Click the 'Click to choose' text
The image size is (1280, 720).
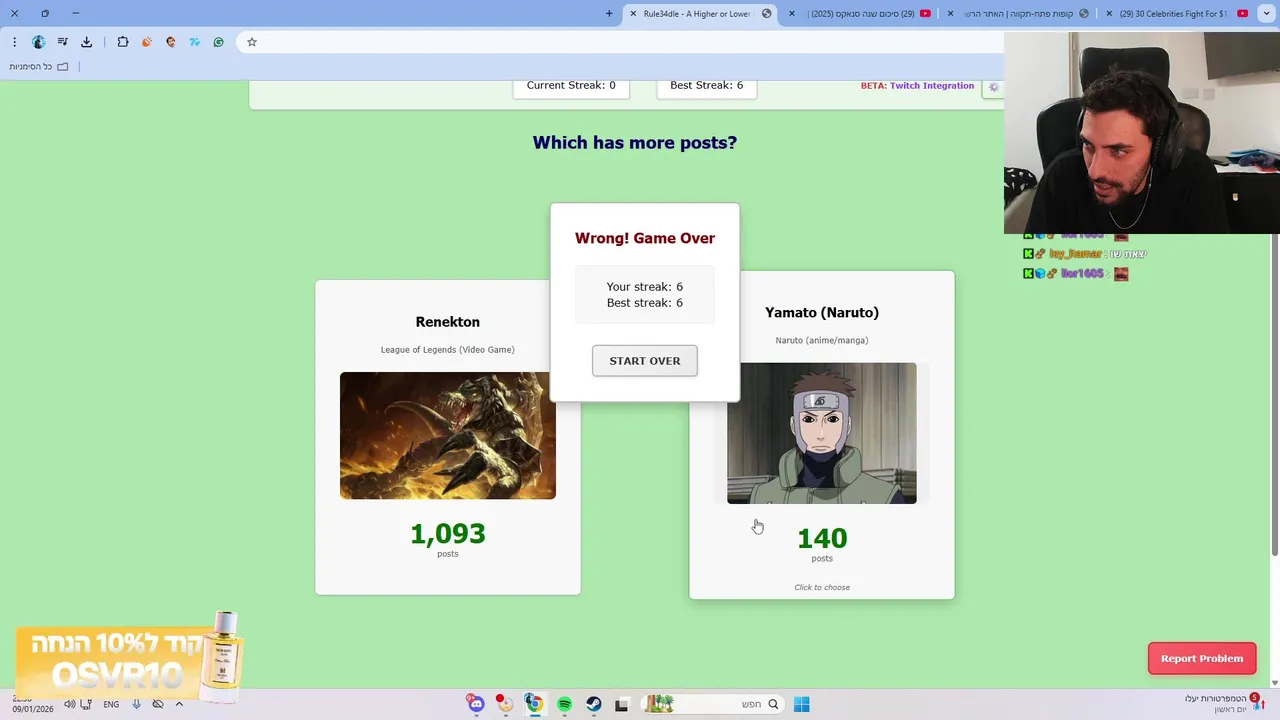[822, 587]
